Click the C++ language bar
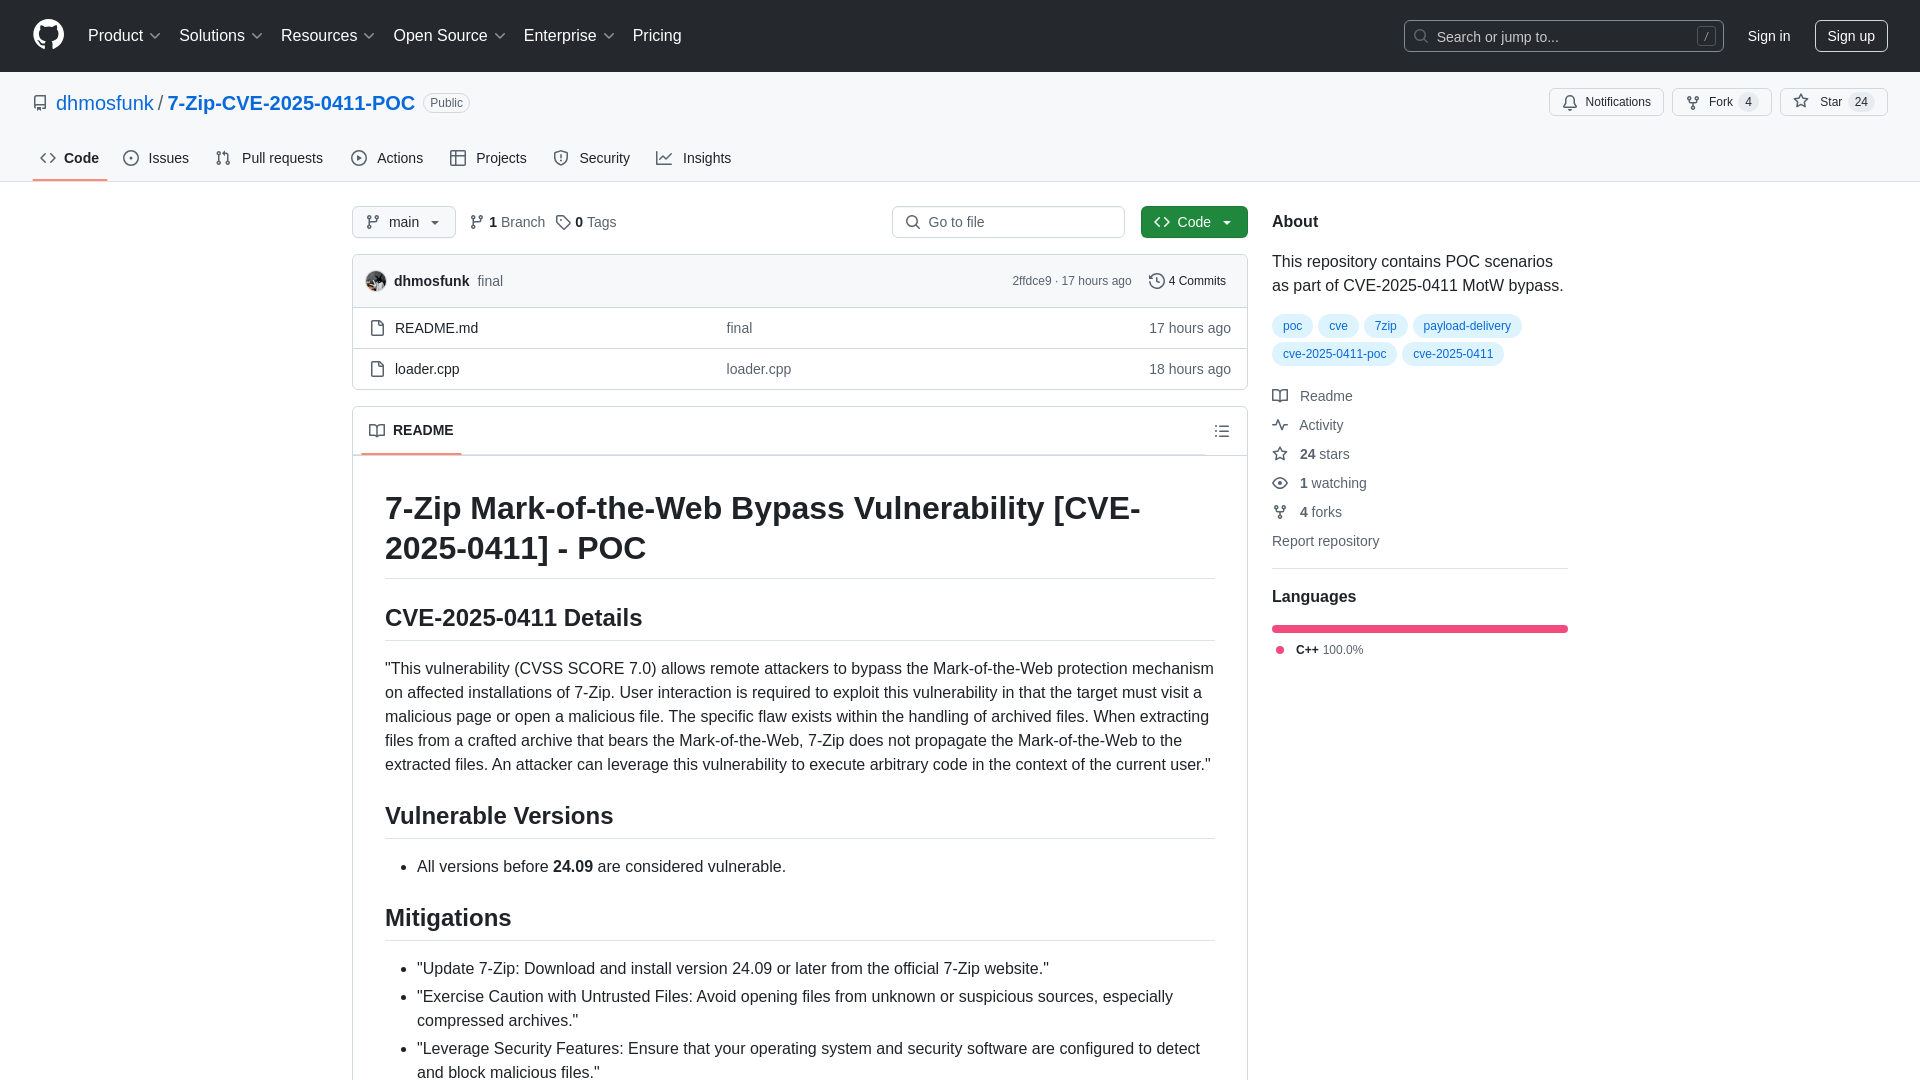 coord(1420,629)
